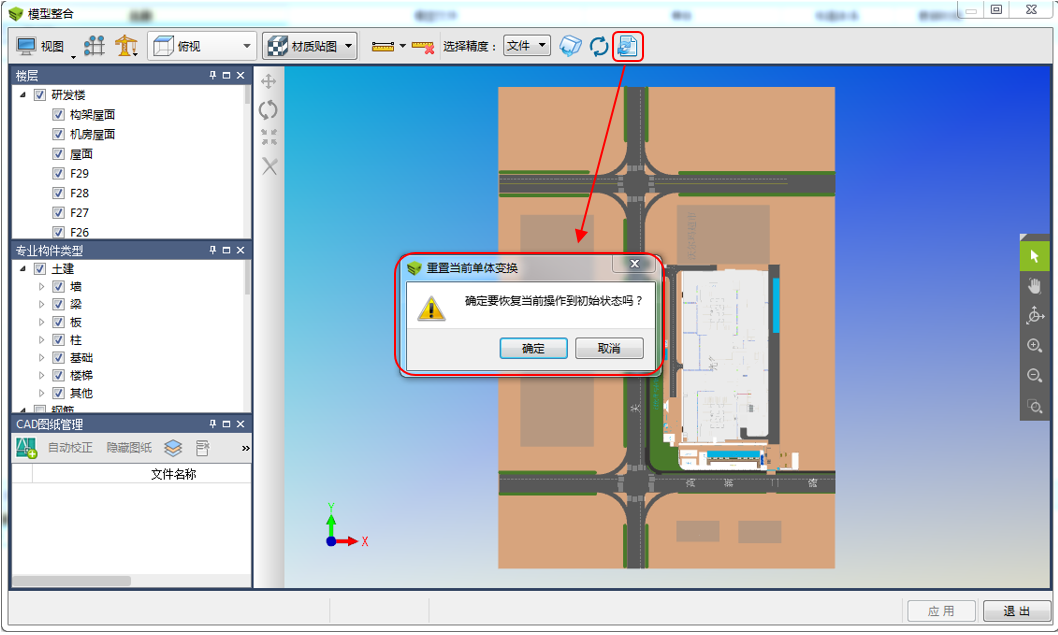Click the CAD panel horizontal scrollbar
The height and width of the screenshot is (635, 1058).
click(72, 581)
